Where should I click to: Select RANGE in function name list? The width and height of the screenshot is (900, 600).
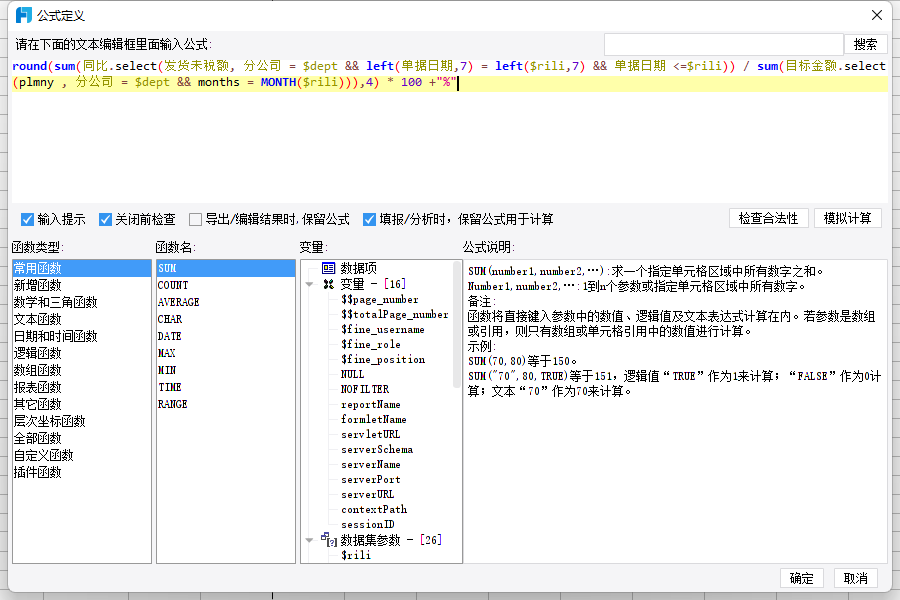tap(226, 404)
